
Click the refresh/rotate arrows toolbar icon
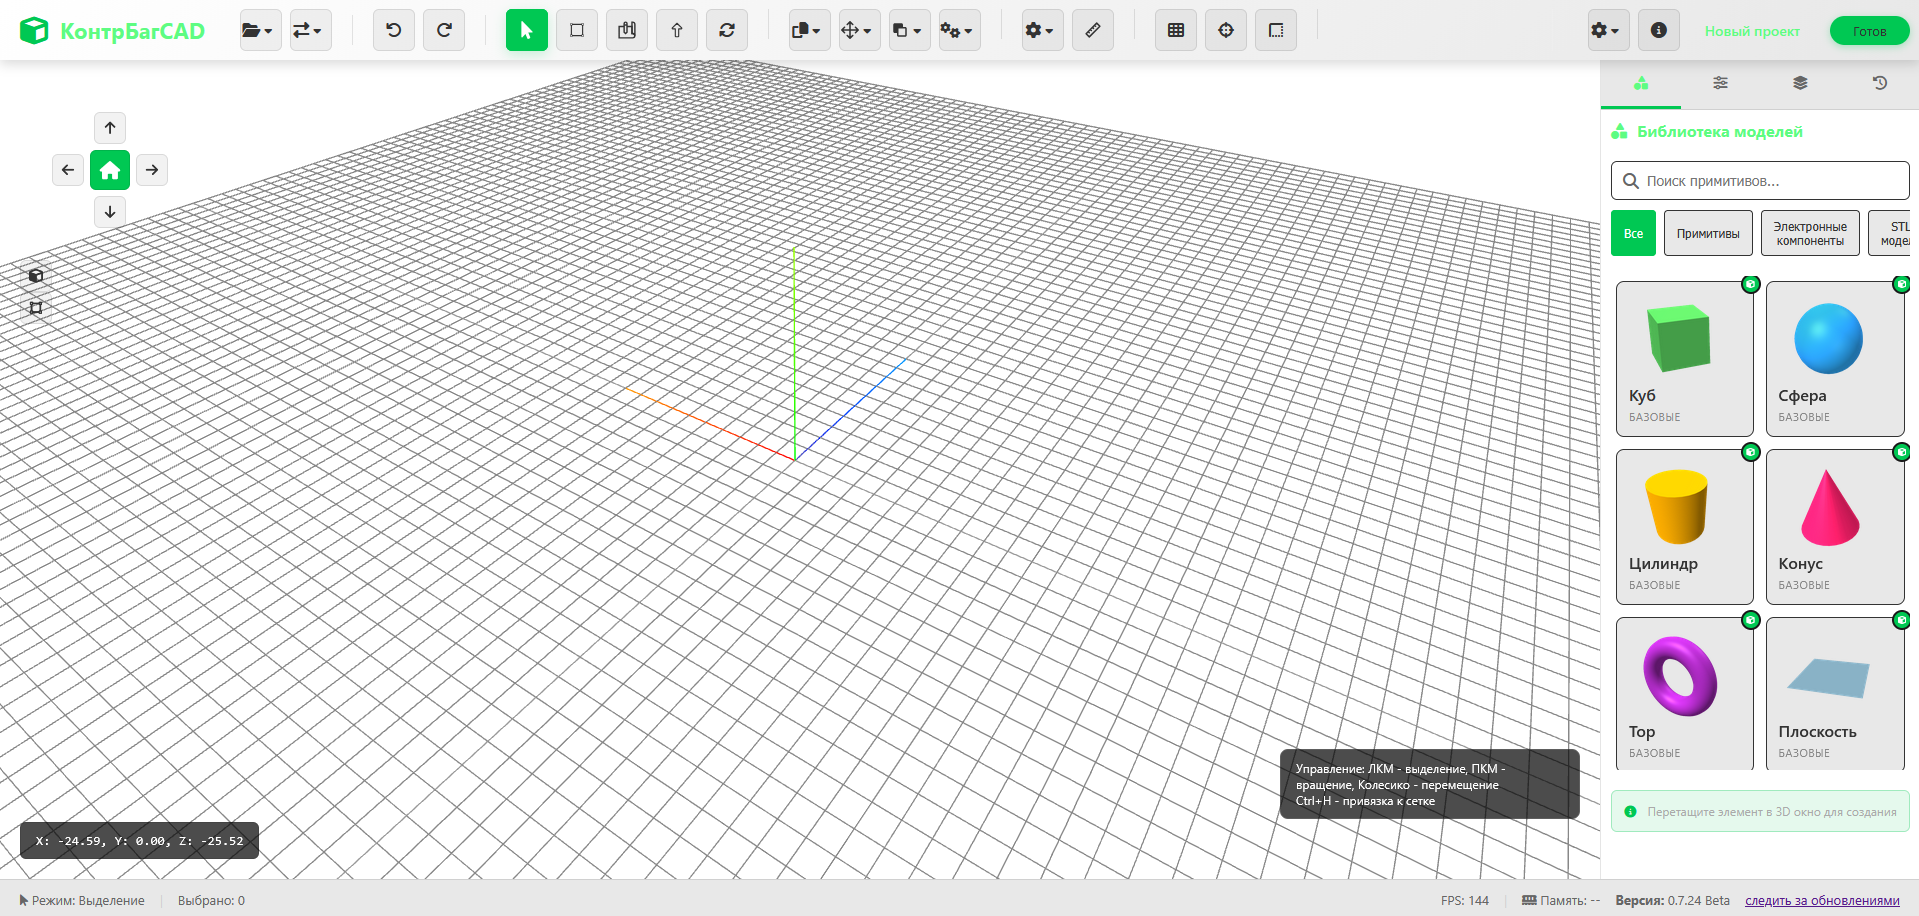point(727,30)
